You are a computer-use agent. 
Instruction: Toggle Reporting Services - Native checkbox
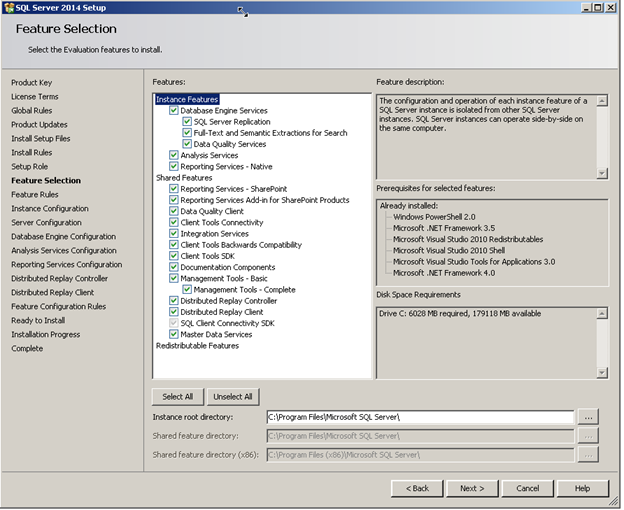tap(174, 166)
